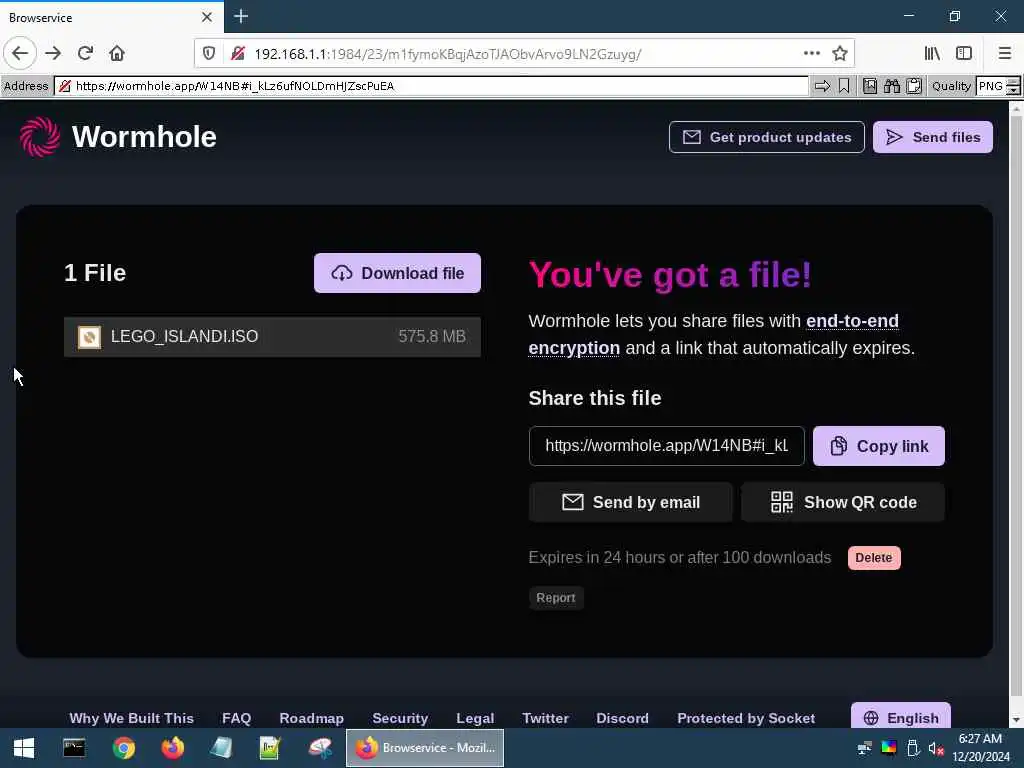Open the taskbar clock 6:27 AM
The width and height of the screenshot is (1024, 768).
pyautogui.click(x=980, y=748)
